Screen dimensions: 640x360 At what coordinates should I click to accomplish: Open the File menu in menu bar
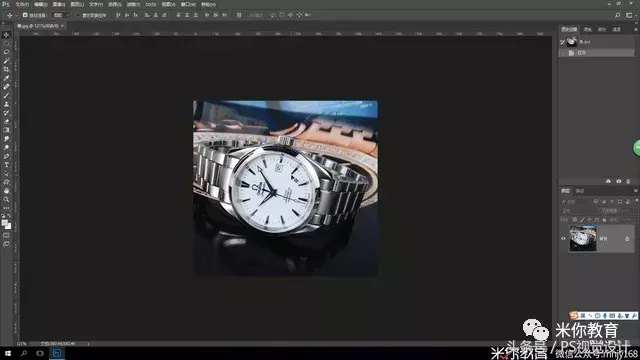click(x=22, y=4)
